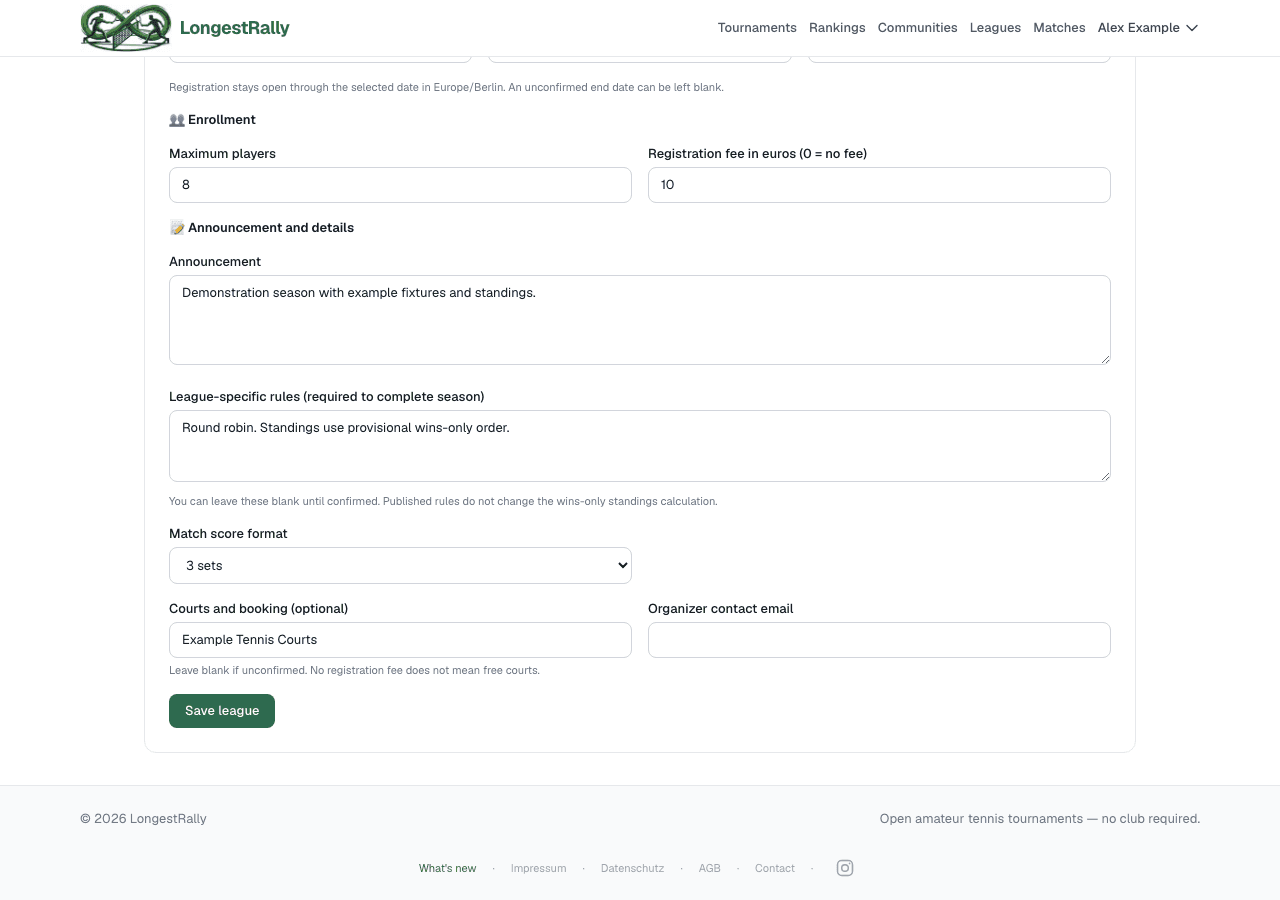
Task: Open the Contact footer link
Action: [775, 868]
